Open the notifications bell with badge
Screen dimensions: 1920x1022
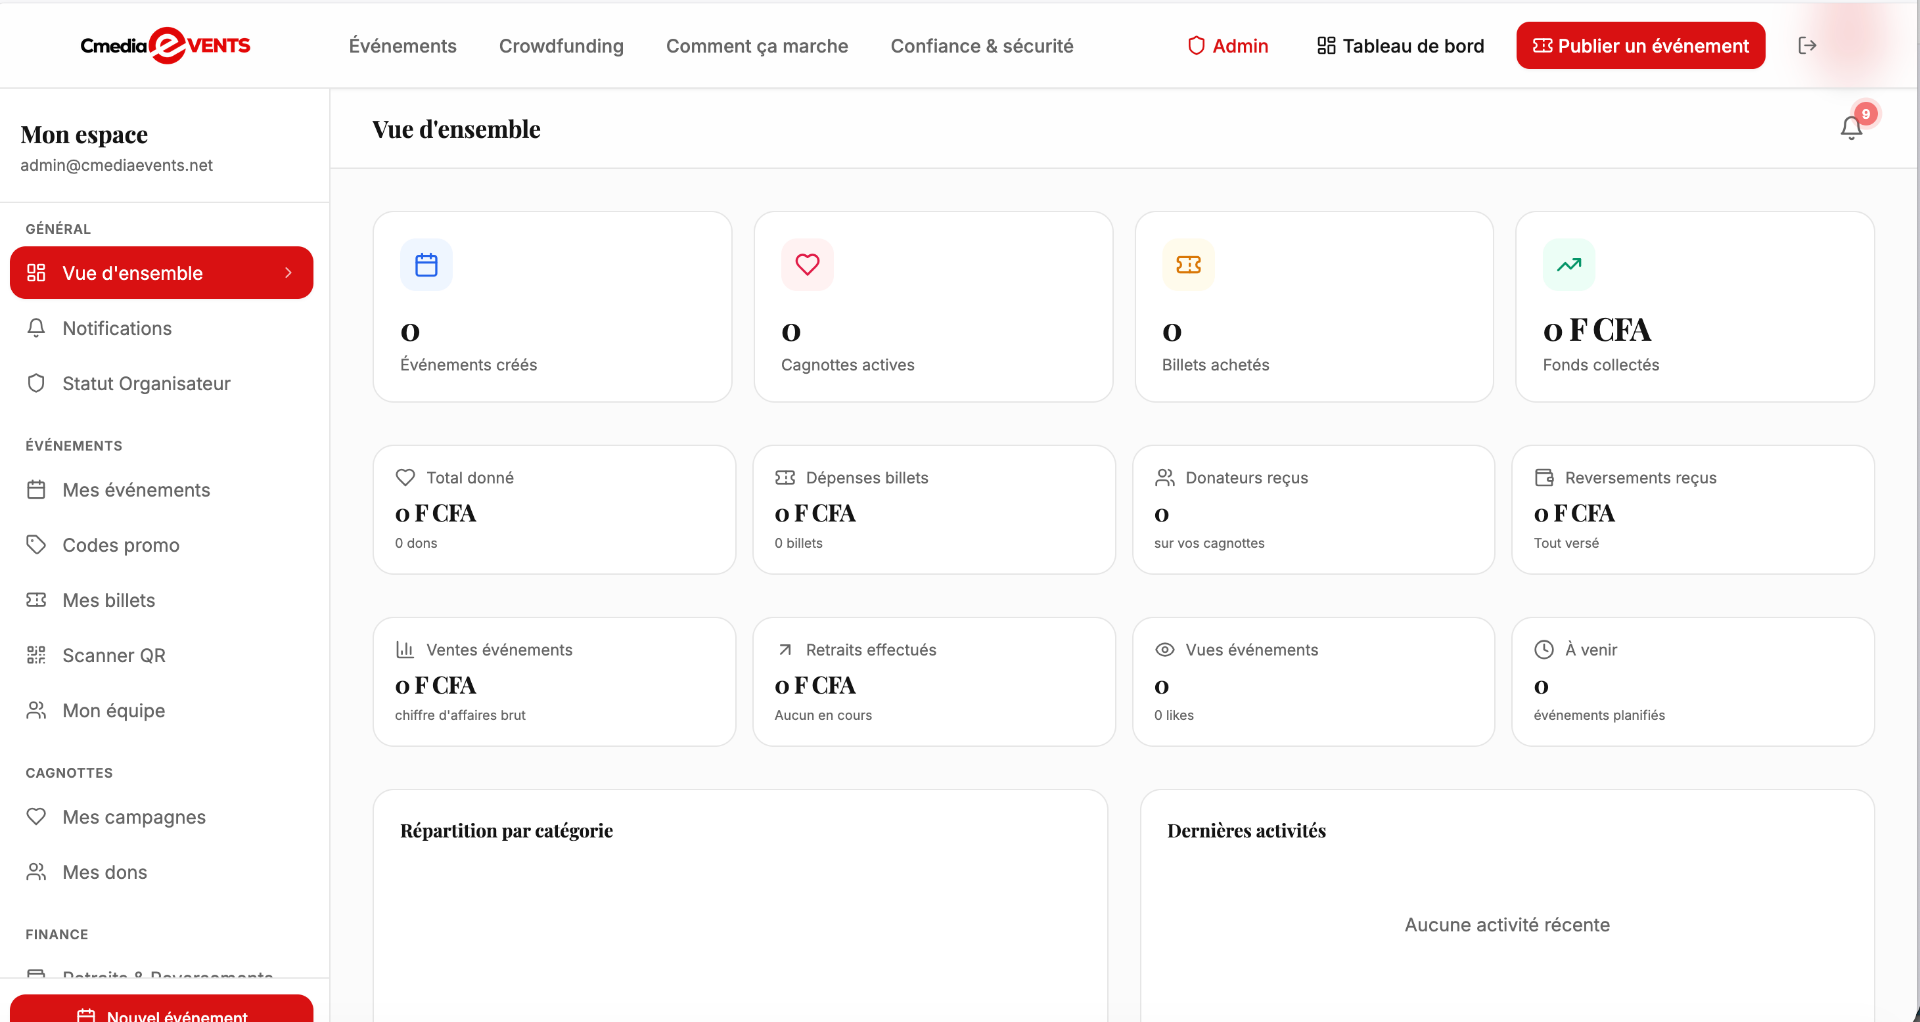pyautogui.click(x=1852, y=128)
